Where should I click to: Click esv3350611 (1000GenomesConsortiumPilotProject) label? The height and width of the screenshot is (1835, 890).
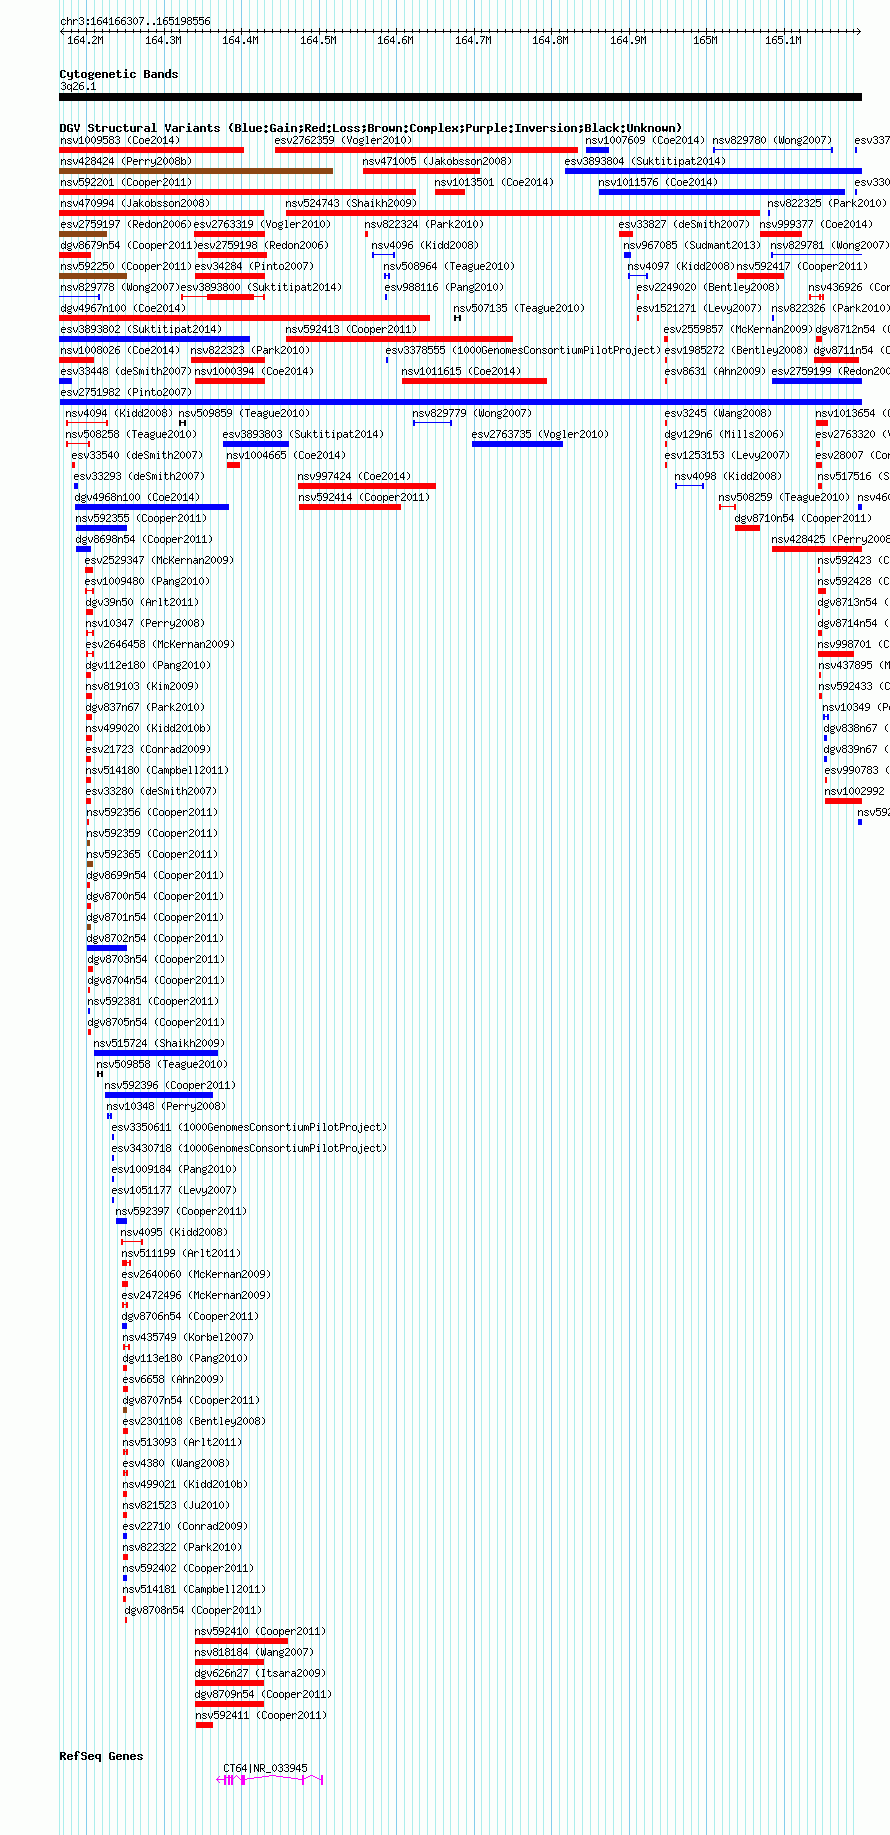(x=249, y=1127)
